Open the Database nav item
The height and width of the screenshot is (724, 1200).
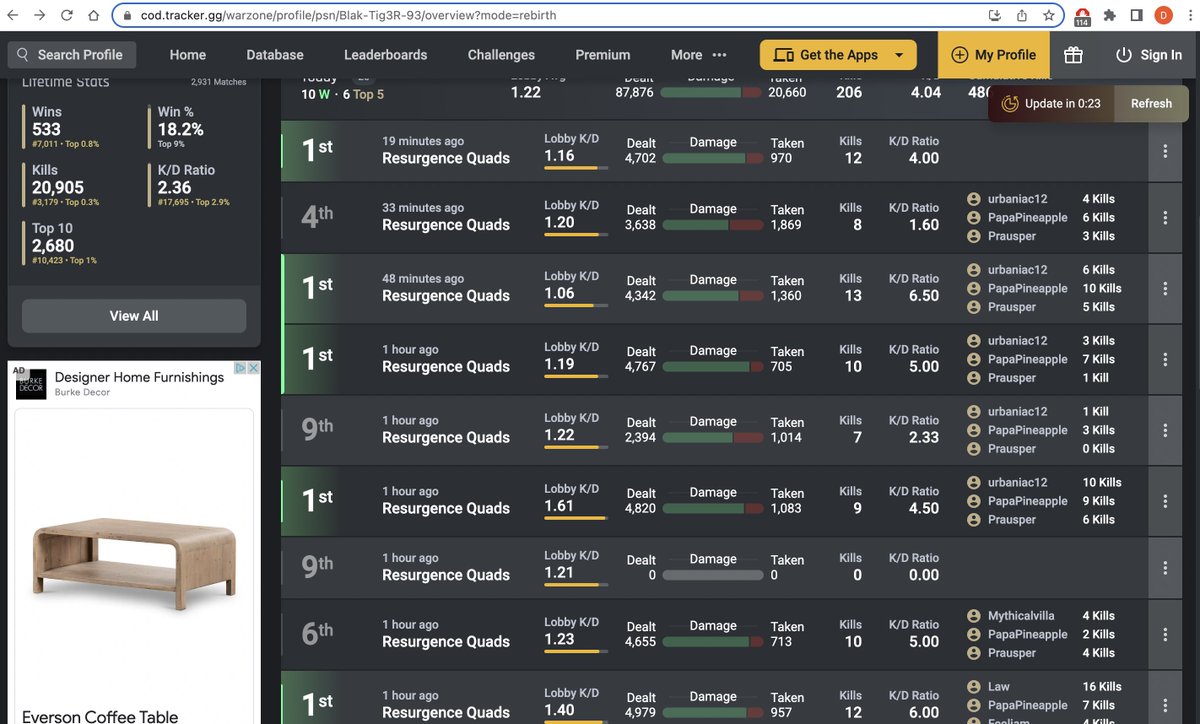pyautogui.click(x=275, y=55)
